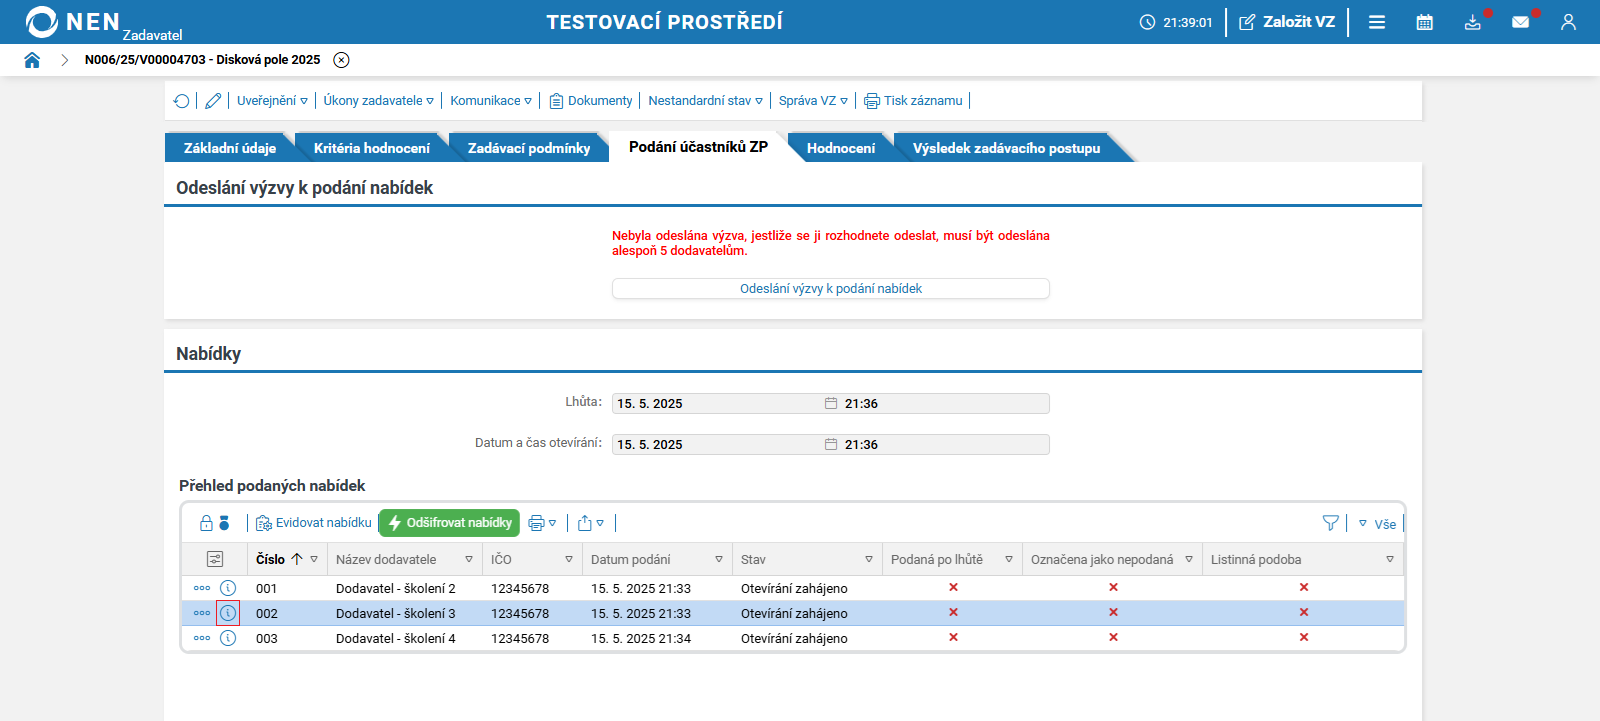Click the pencil edit icon
Screen dimensions: 1600x721
point(213,101)
